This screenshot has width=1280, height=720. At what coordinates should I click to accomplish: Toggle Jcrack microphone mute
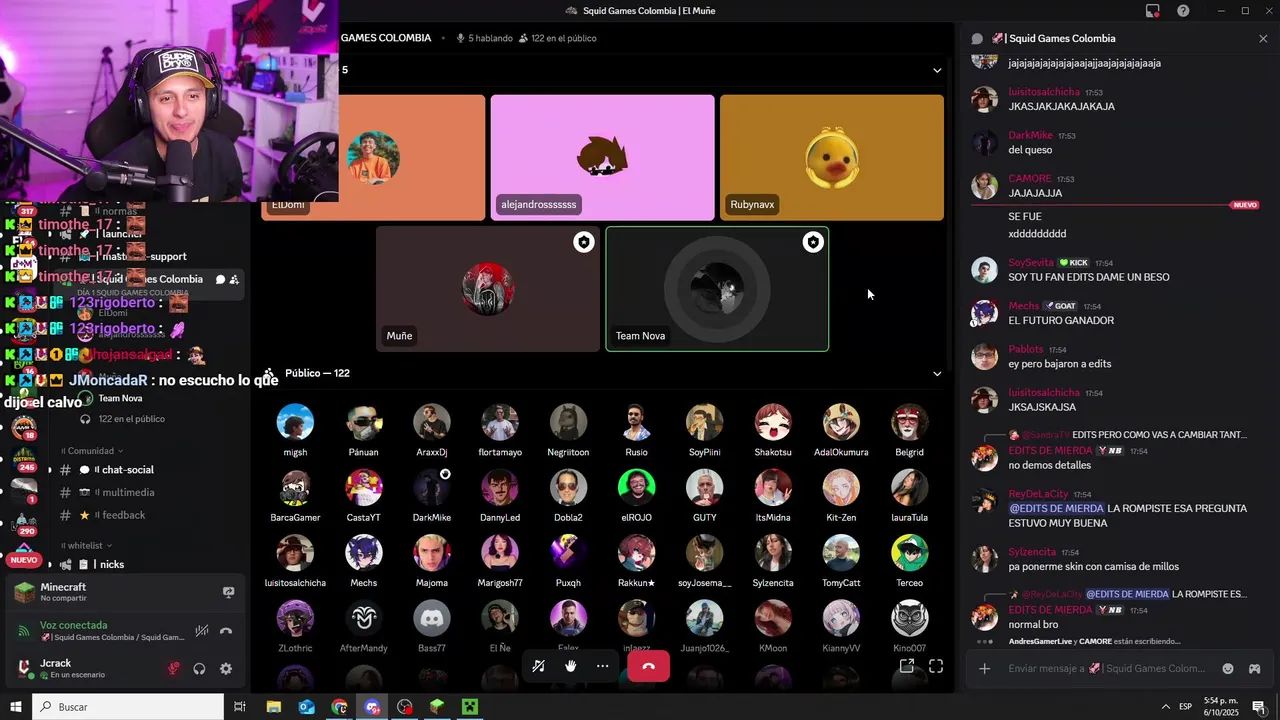pos(174,668)
